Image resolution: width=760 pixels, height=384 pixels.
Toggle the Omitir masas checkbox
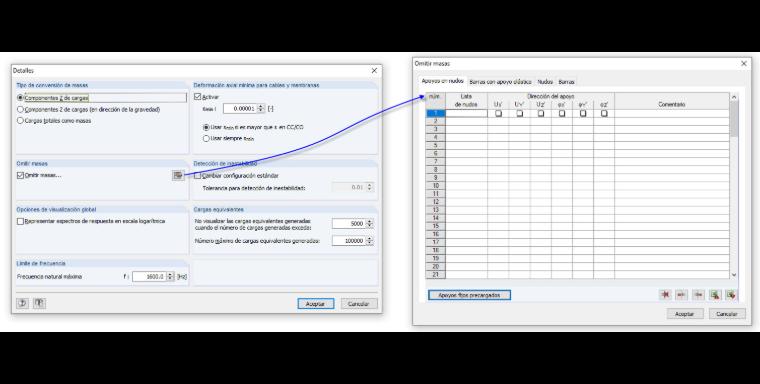point(20,176)
